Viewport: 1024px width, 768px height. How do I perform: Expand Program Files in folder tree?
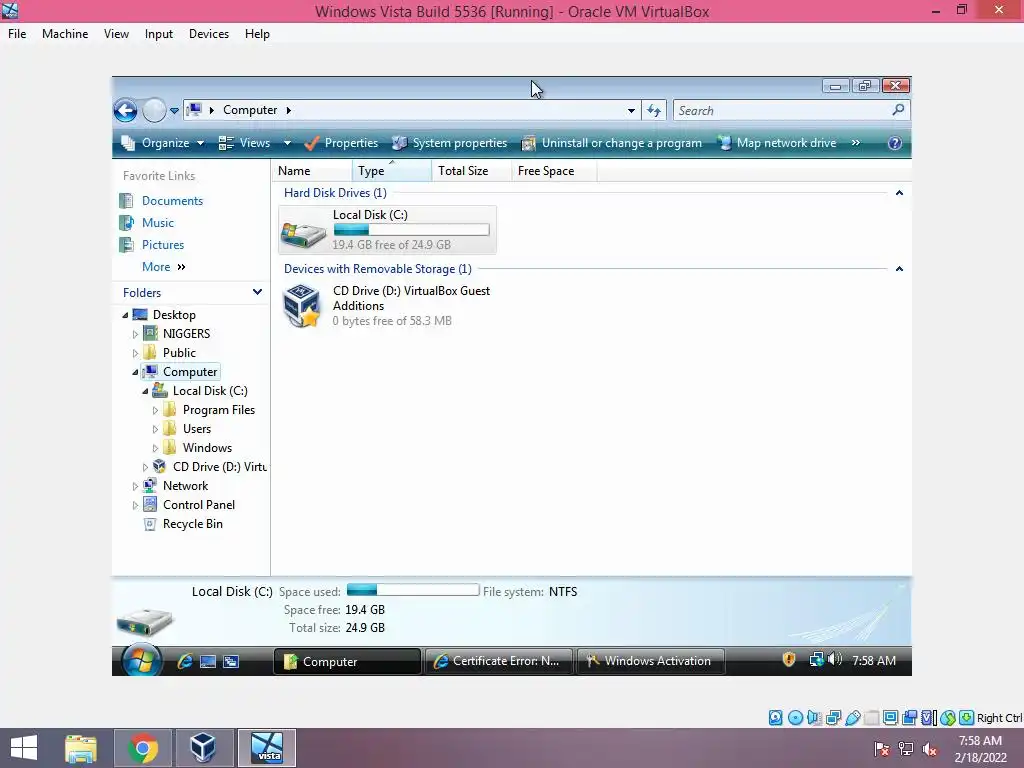tap(155, 410)
